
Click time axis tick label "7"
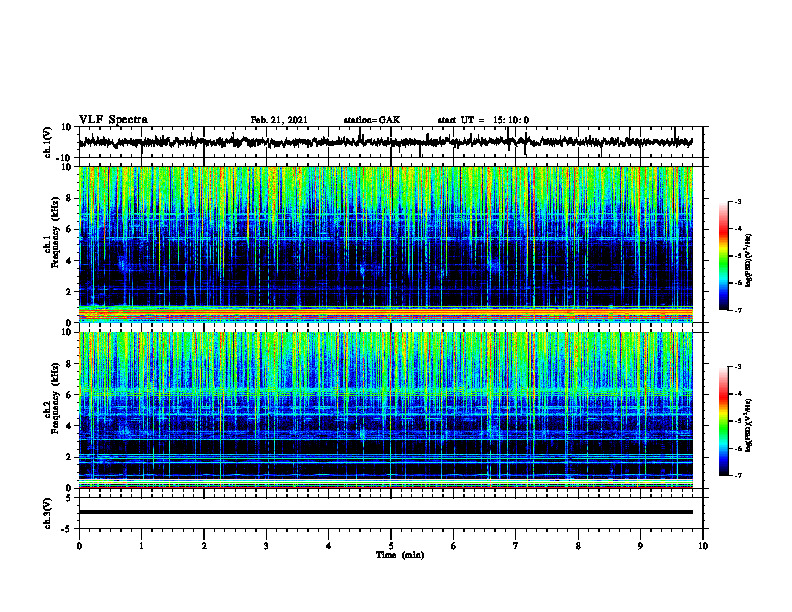[516, 546]
